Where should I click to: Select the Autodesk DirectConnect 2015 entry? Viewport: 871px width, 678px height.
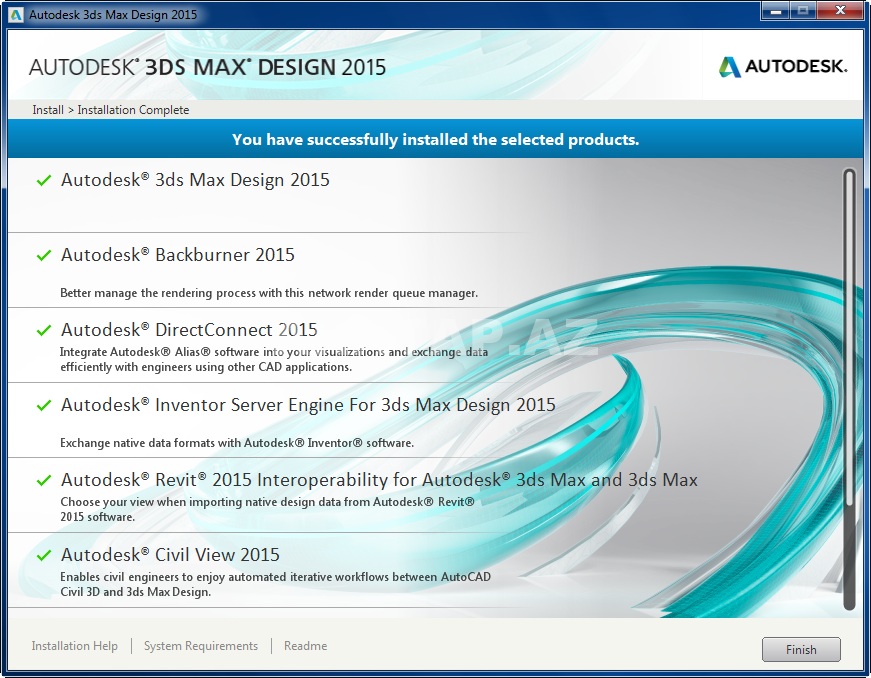tap(189, 330)
